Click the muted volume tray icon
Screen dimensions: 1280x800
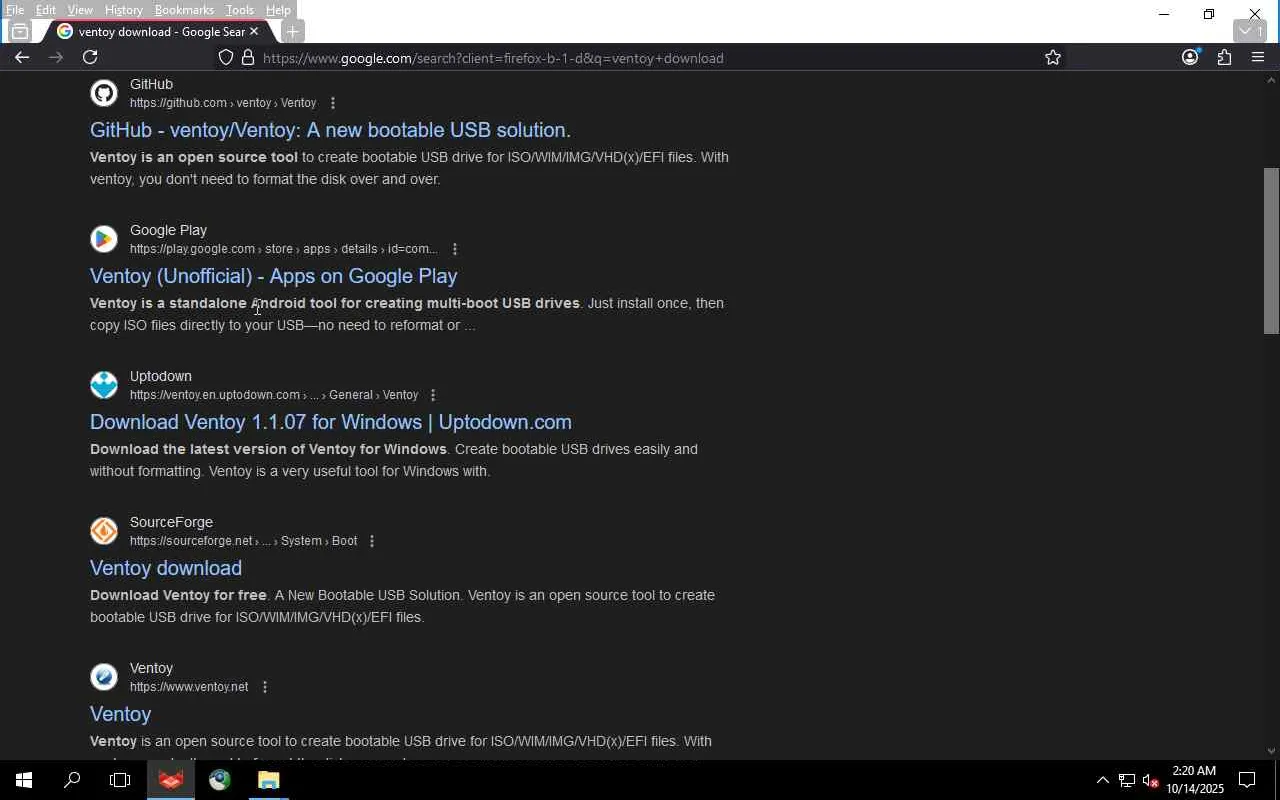pos(1151,780)
